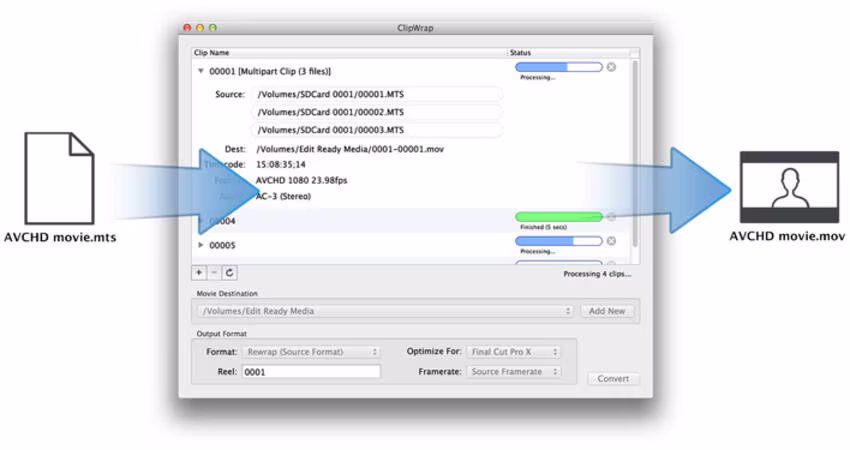
Task: Click the Clip Name column header
Action: point(350,53)
